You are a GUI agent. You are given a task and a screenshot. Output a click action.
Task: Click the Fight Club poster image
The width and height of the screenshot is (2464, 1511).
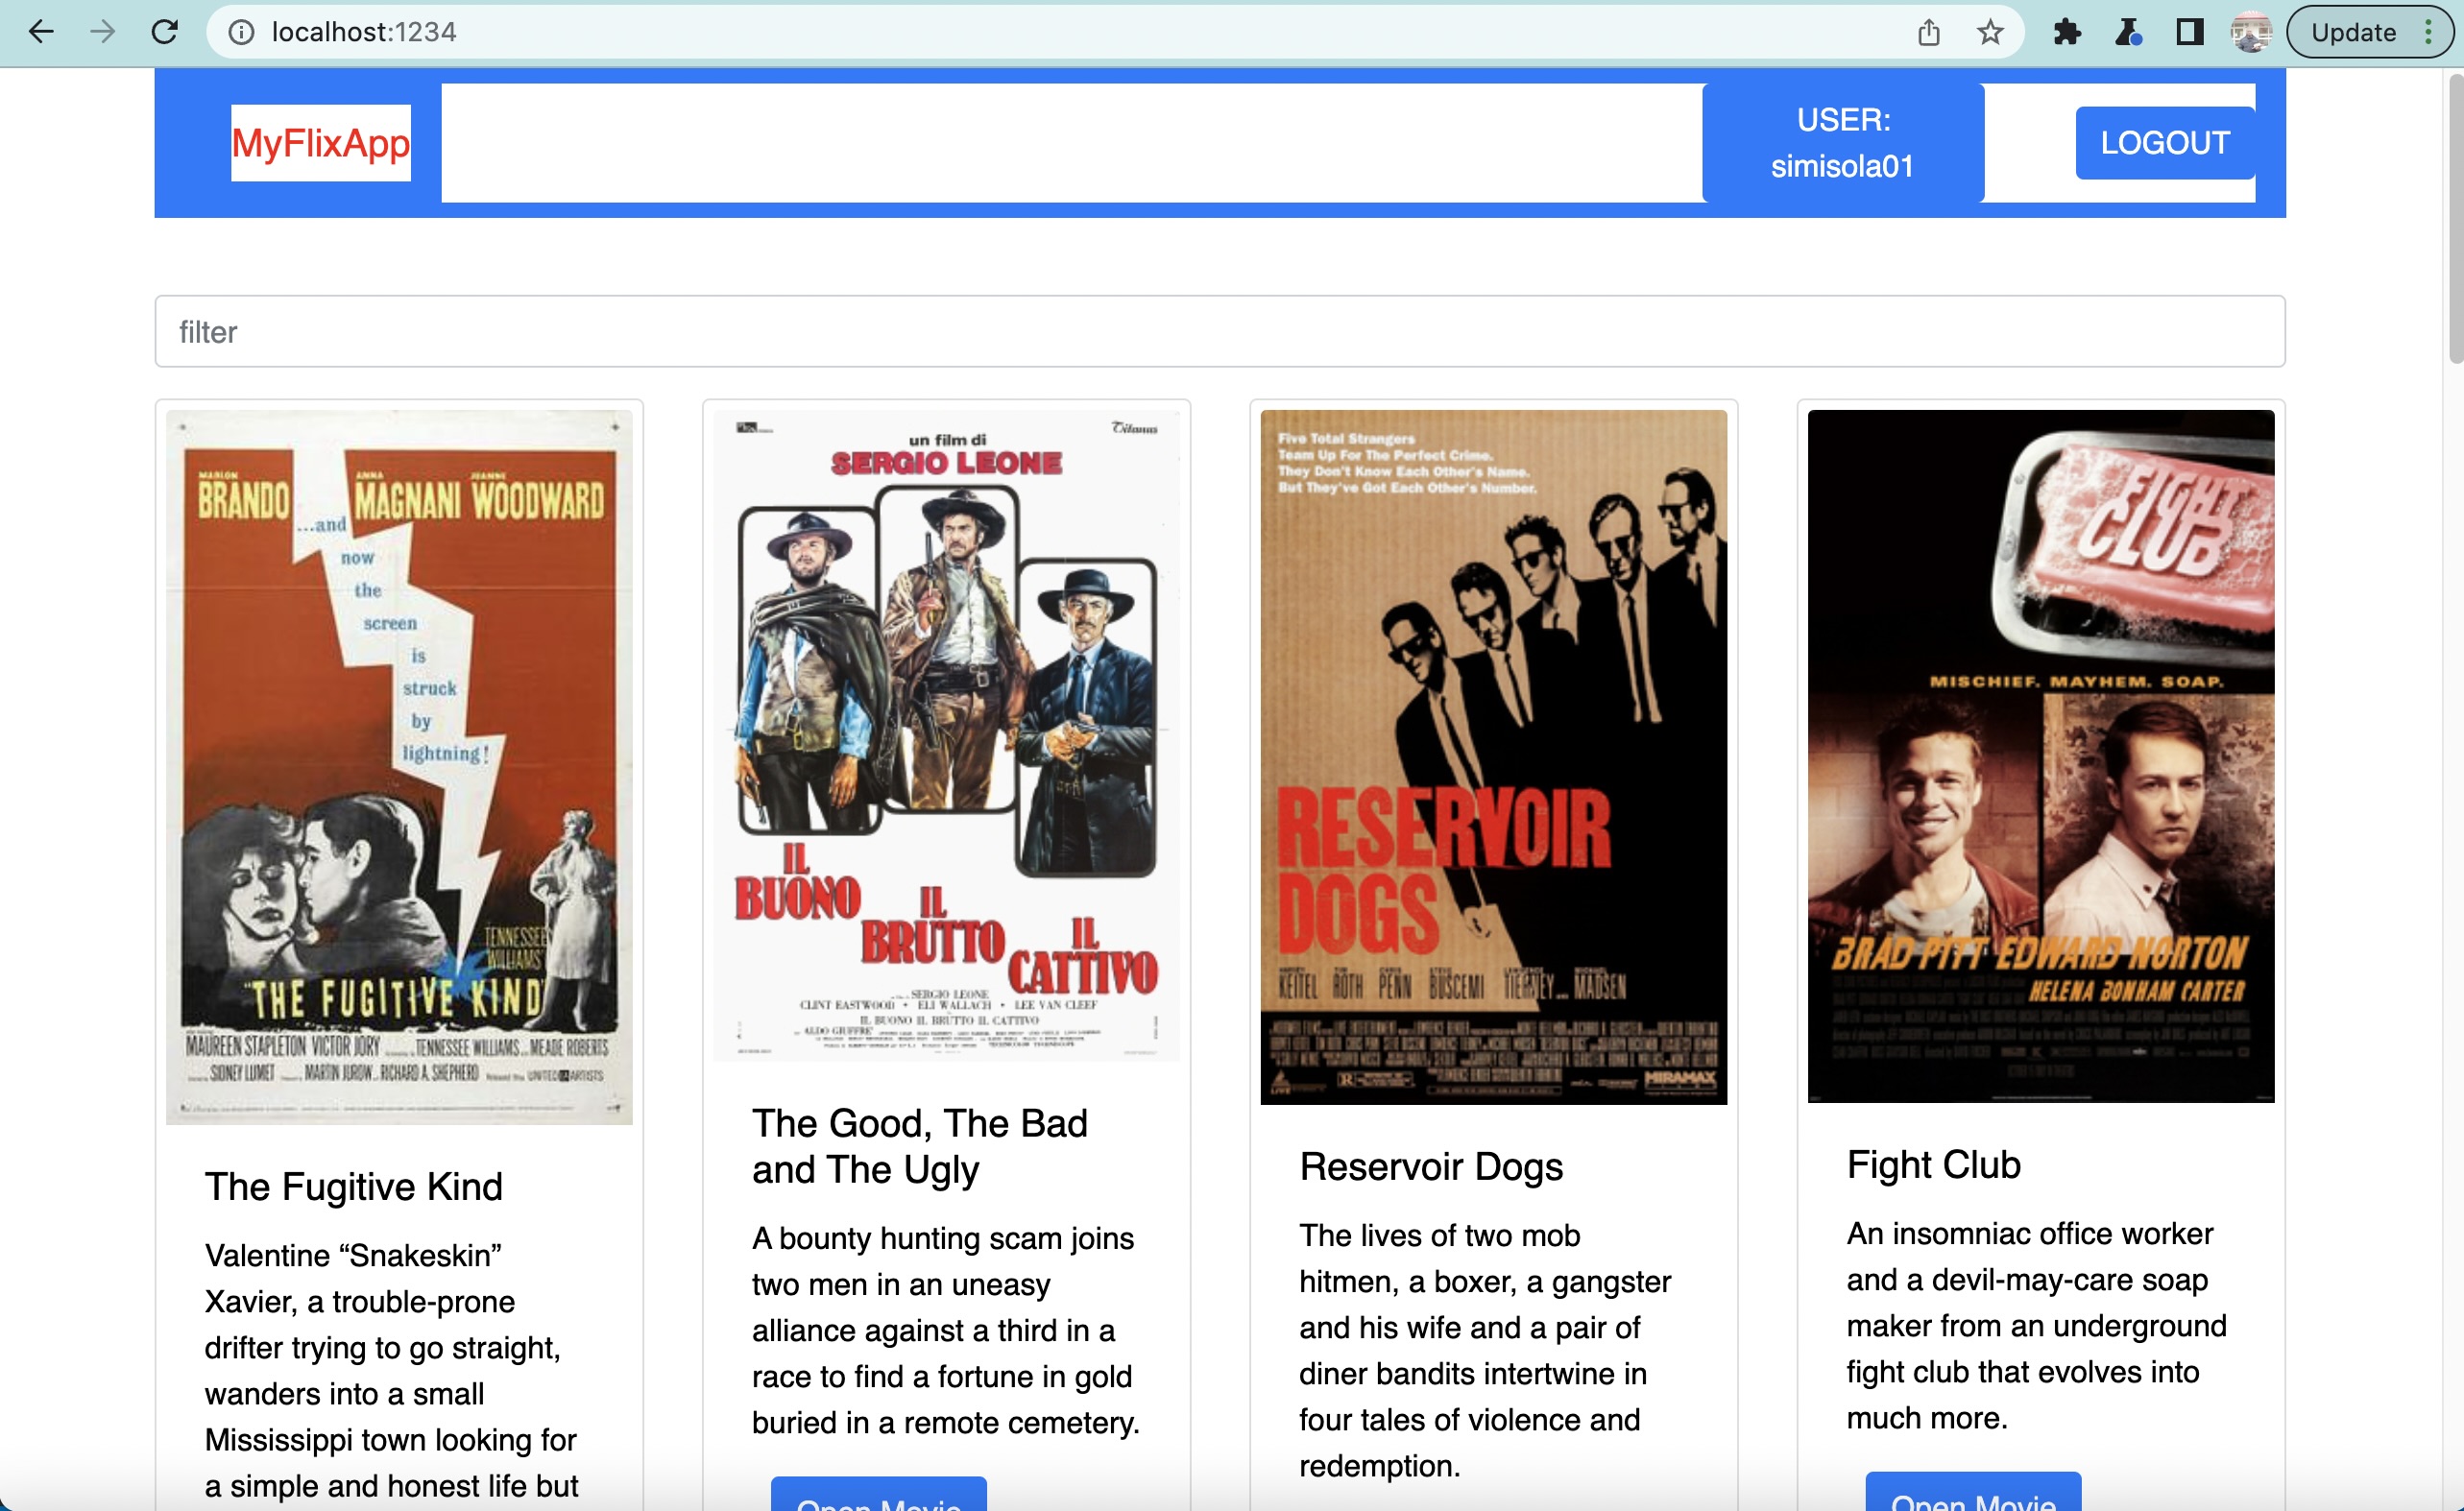2041,756
